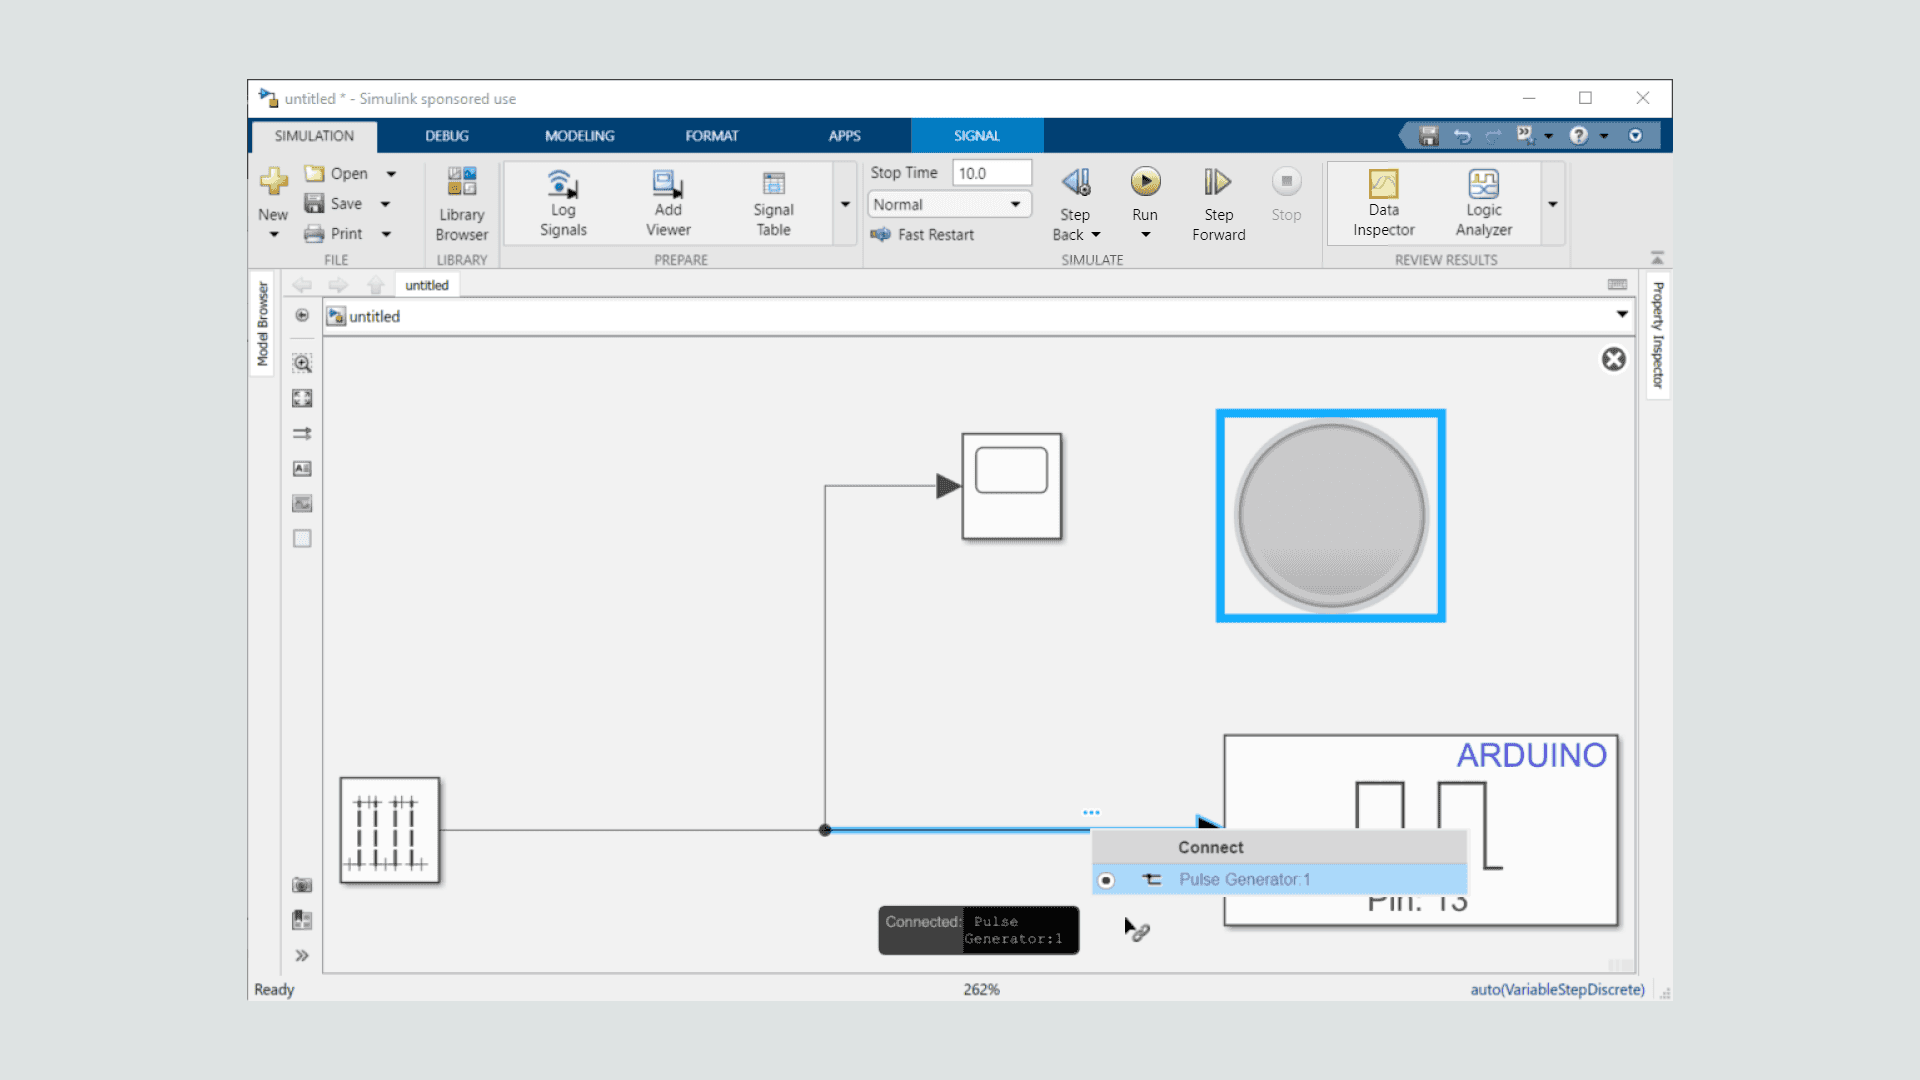Click the Save button
Screen dimensions: 1920x1080
tap(335, 204)
